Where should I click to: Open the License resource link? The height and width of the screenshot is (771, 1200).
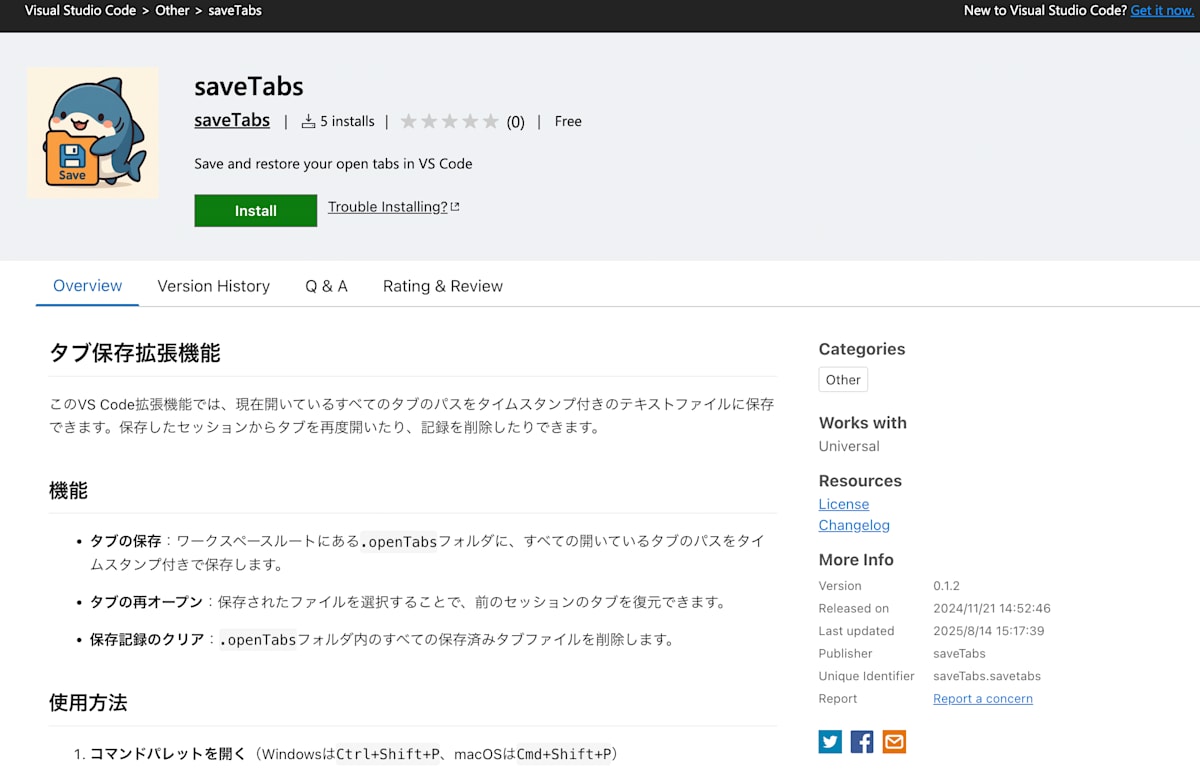click(x=844, y=504)
